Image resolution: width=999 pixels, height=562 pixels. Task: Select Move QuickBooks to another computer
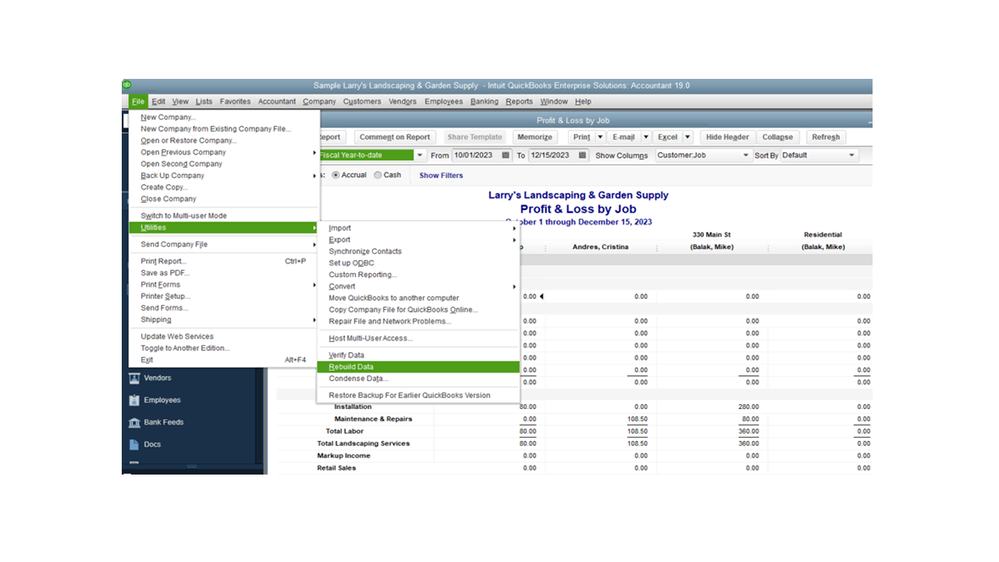419,298
